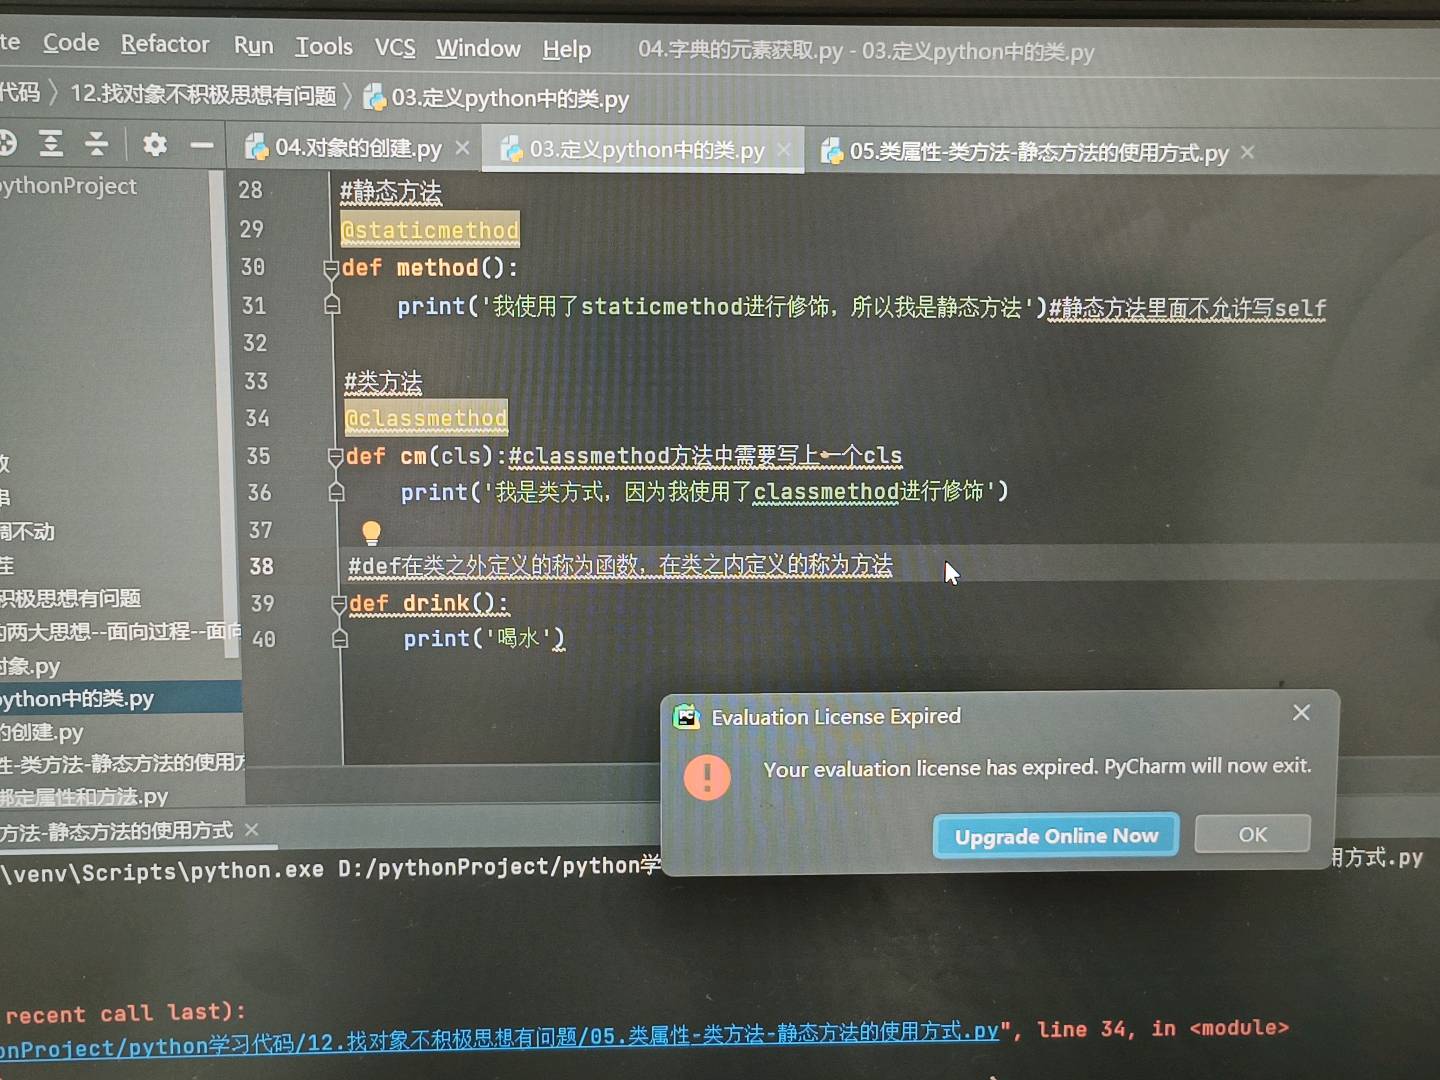Collapse the def cm(cls) fold on line 35
This screenshot has height=1080, width=1440.
tap(335, 456)
